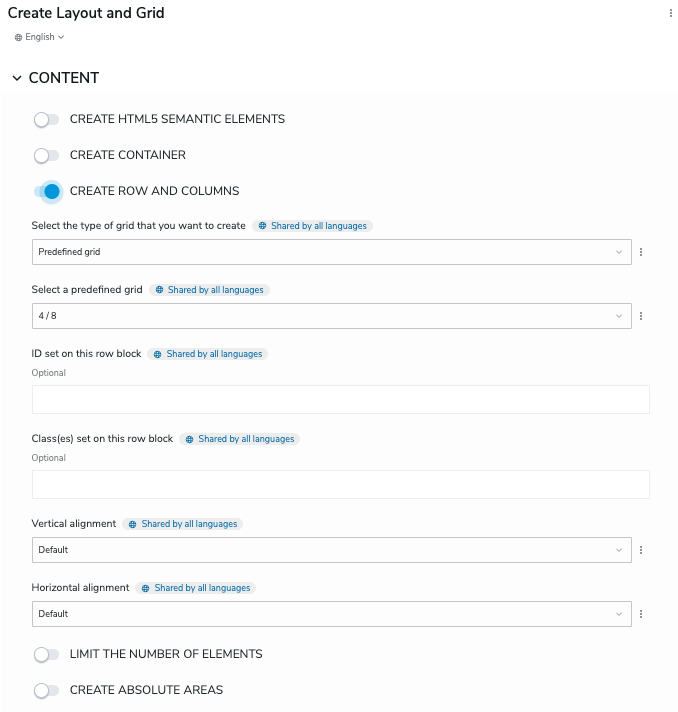Open the top-right three-dot options menu
The width and height of the screenshot is (678, 712).
coord(670,14)
